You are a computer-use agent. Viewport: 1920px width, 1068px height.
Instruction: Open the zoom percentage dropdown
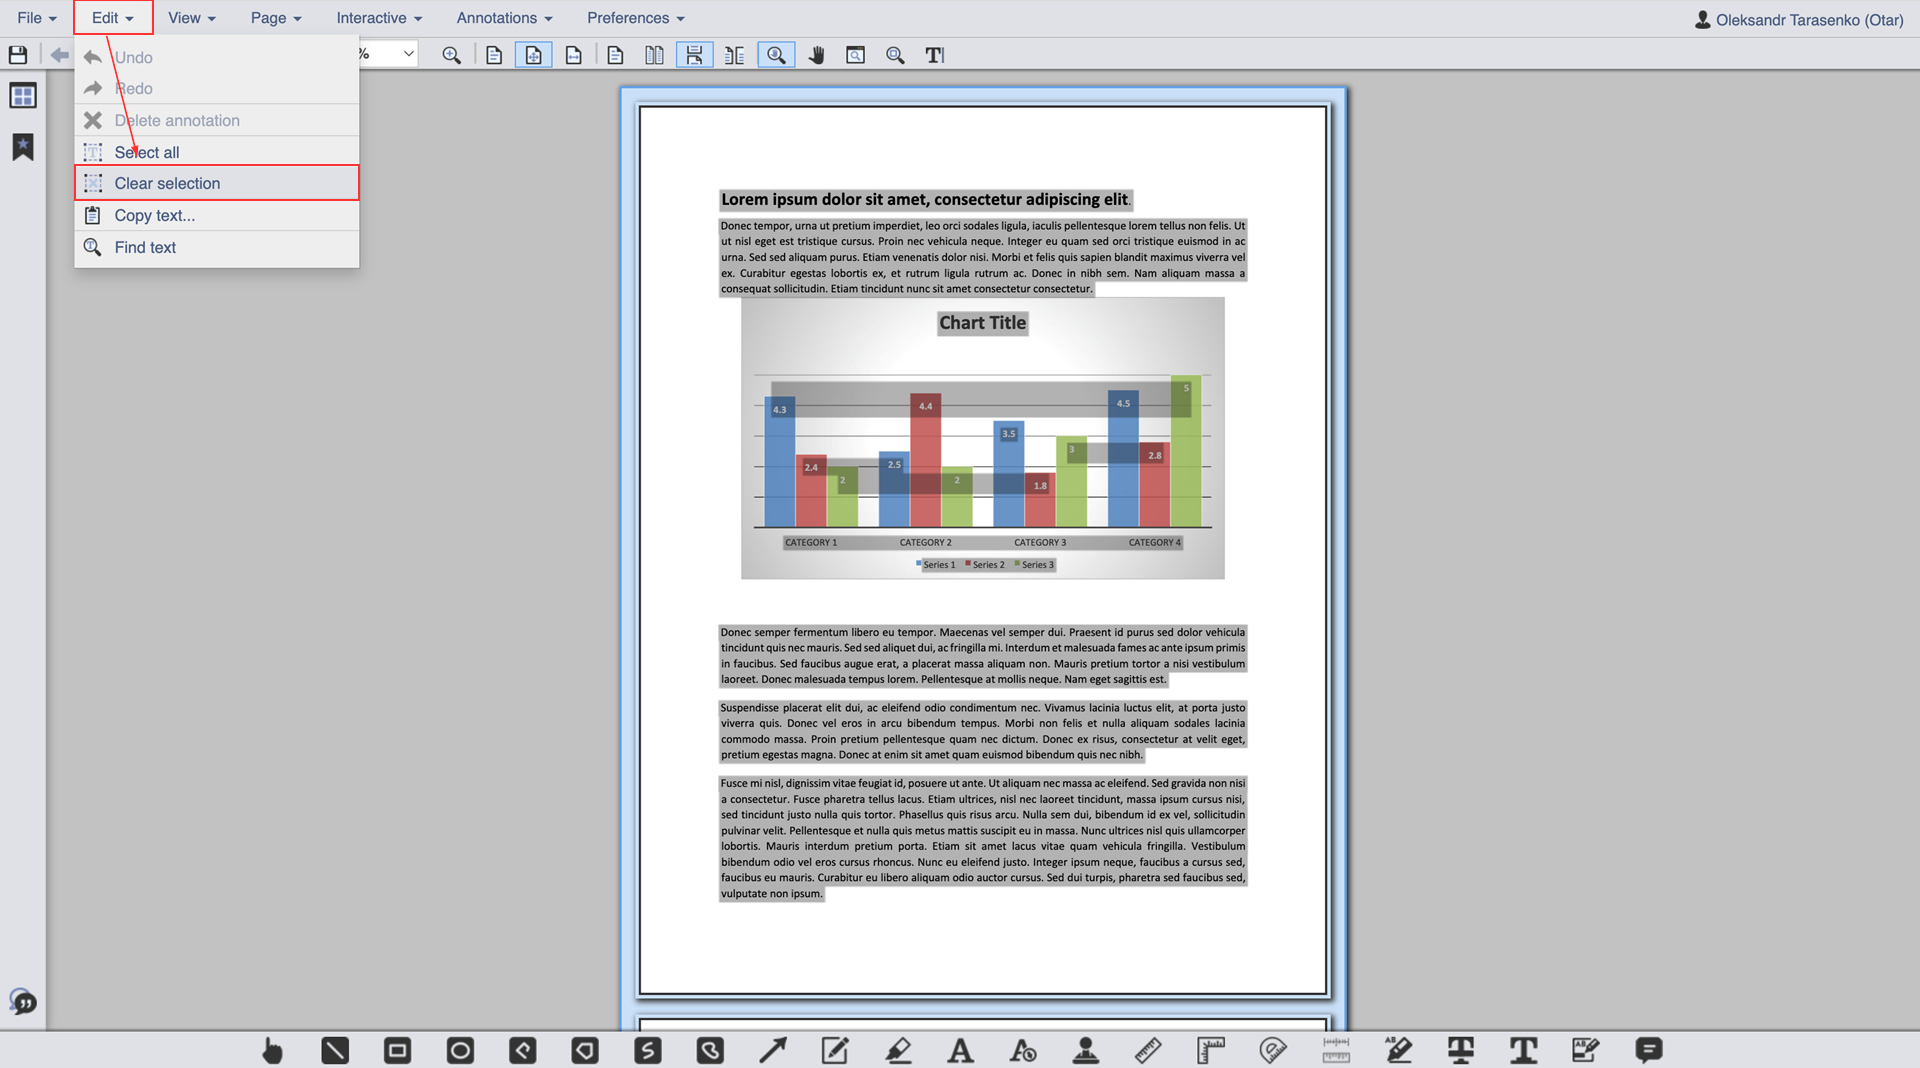pyautogui.click(x=408, y=54)
